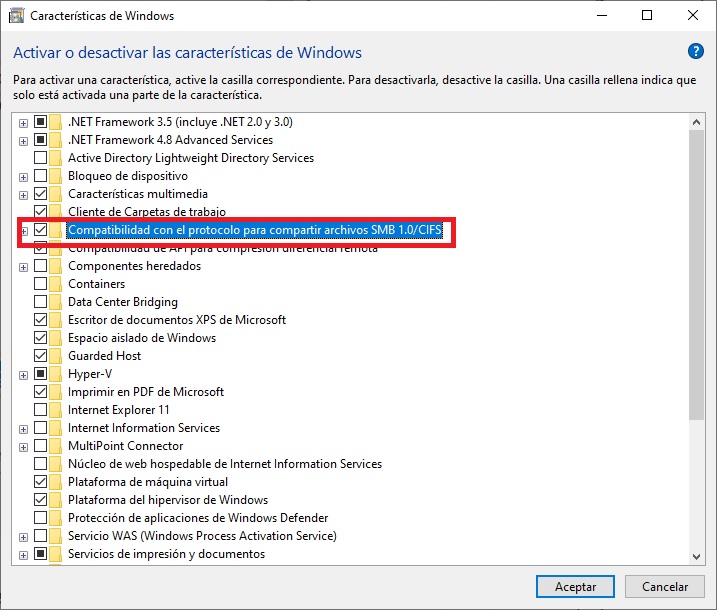Click the Internet Explorer 11 folder icon
Viewport: 717px width, 610px height.
(x=56, y=410)
